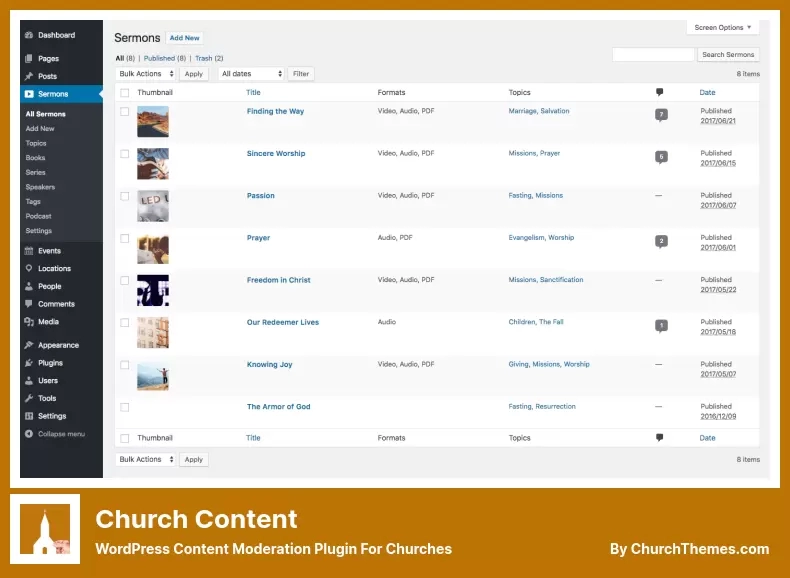Open the Finding the Way sermon title link
The height and width of the screenshot is (578, 790).
(x=275, y=111)
